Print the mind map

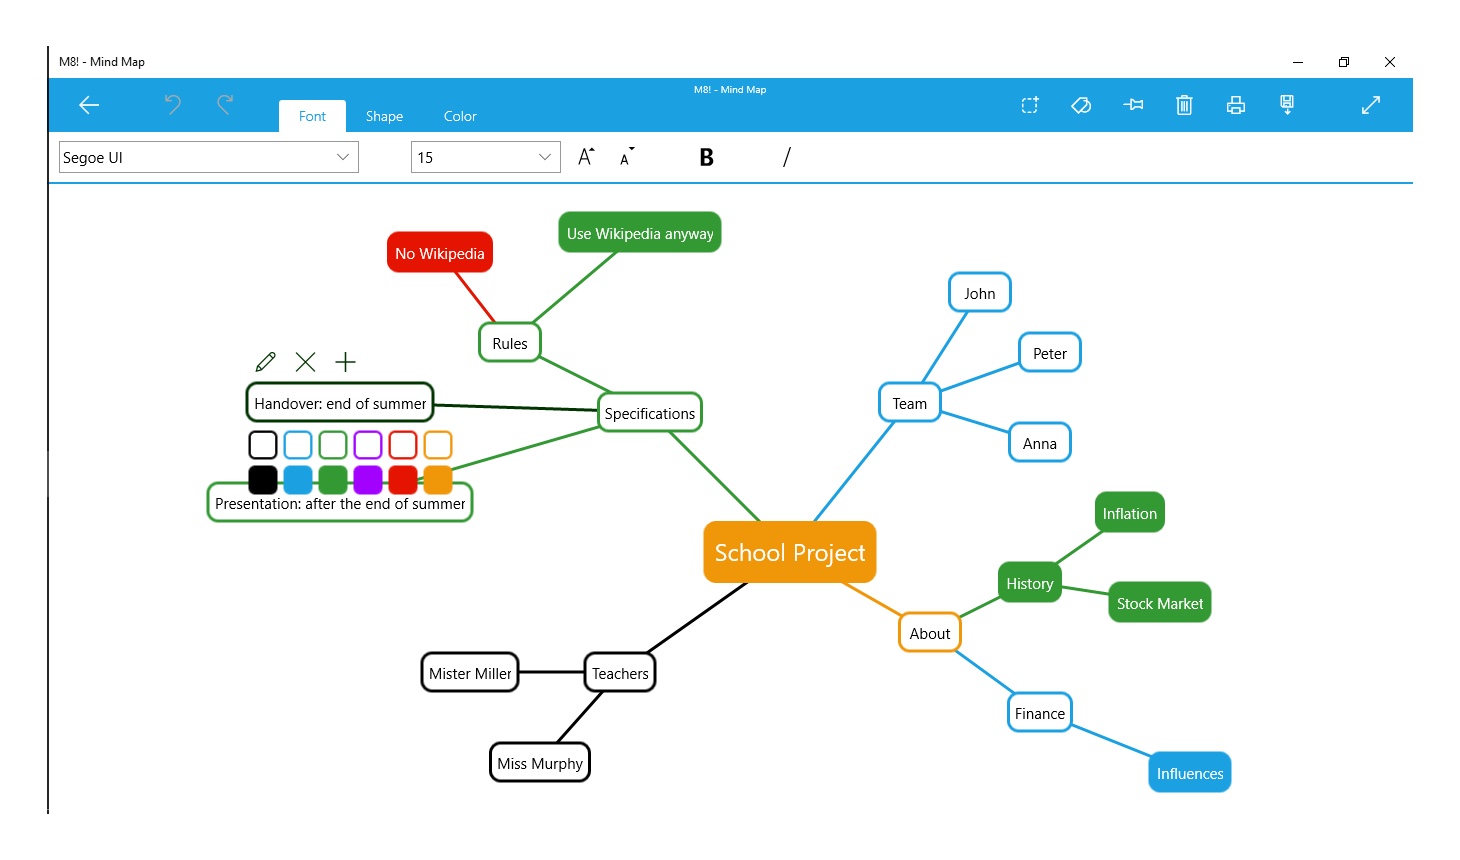coord(1236,105)
